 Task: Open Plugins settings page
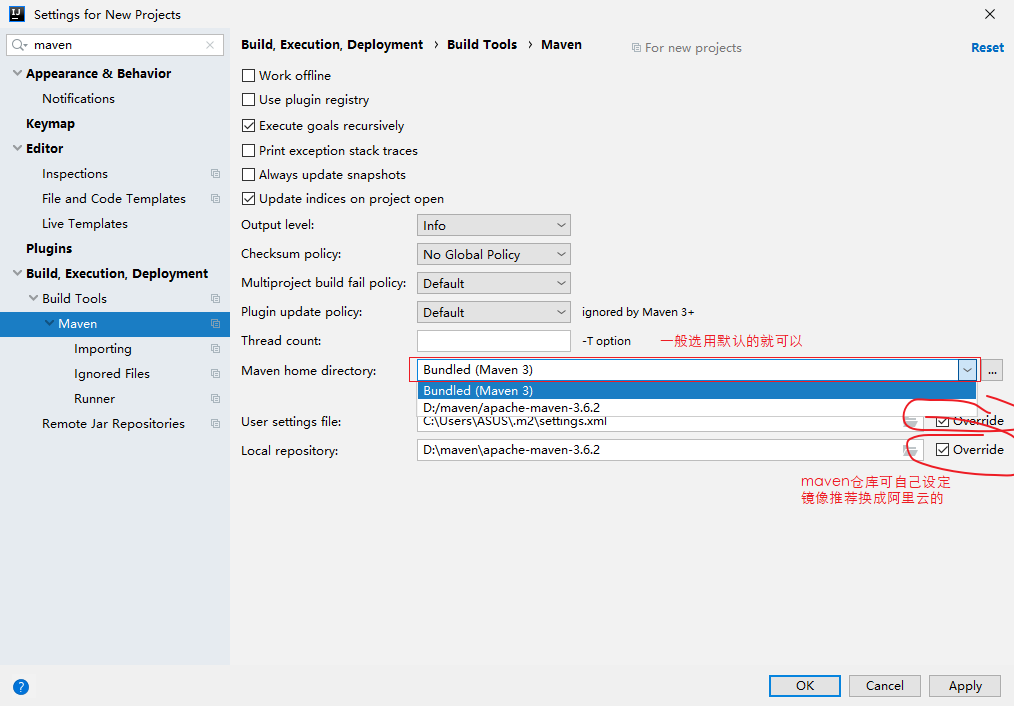(49, 248)
